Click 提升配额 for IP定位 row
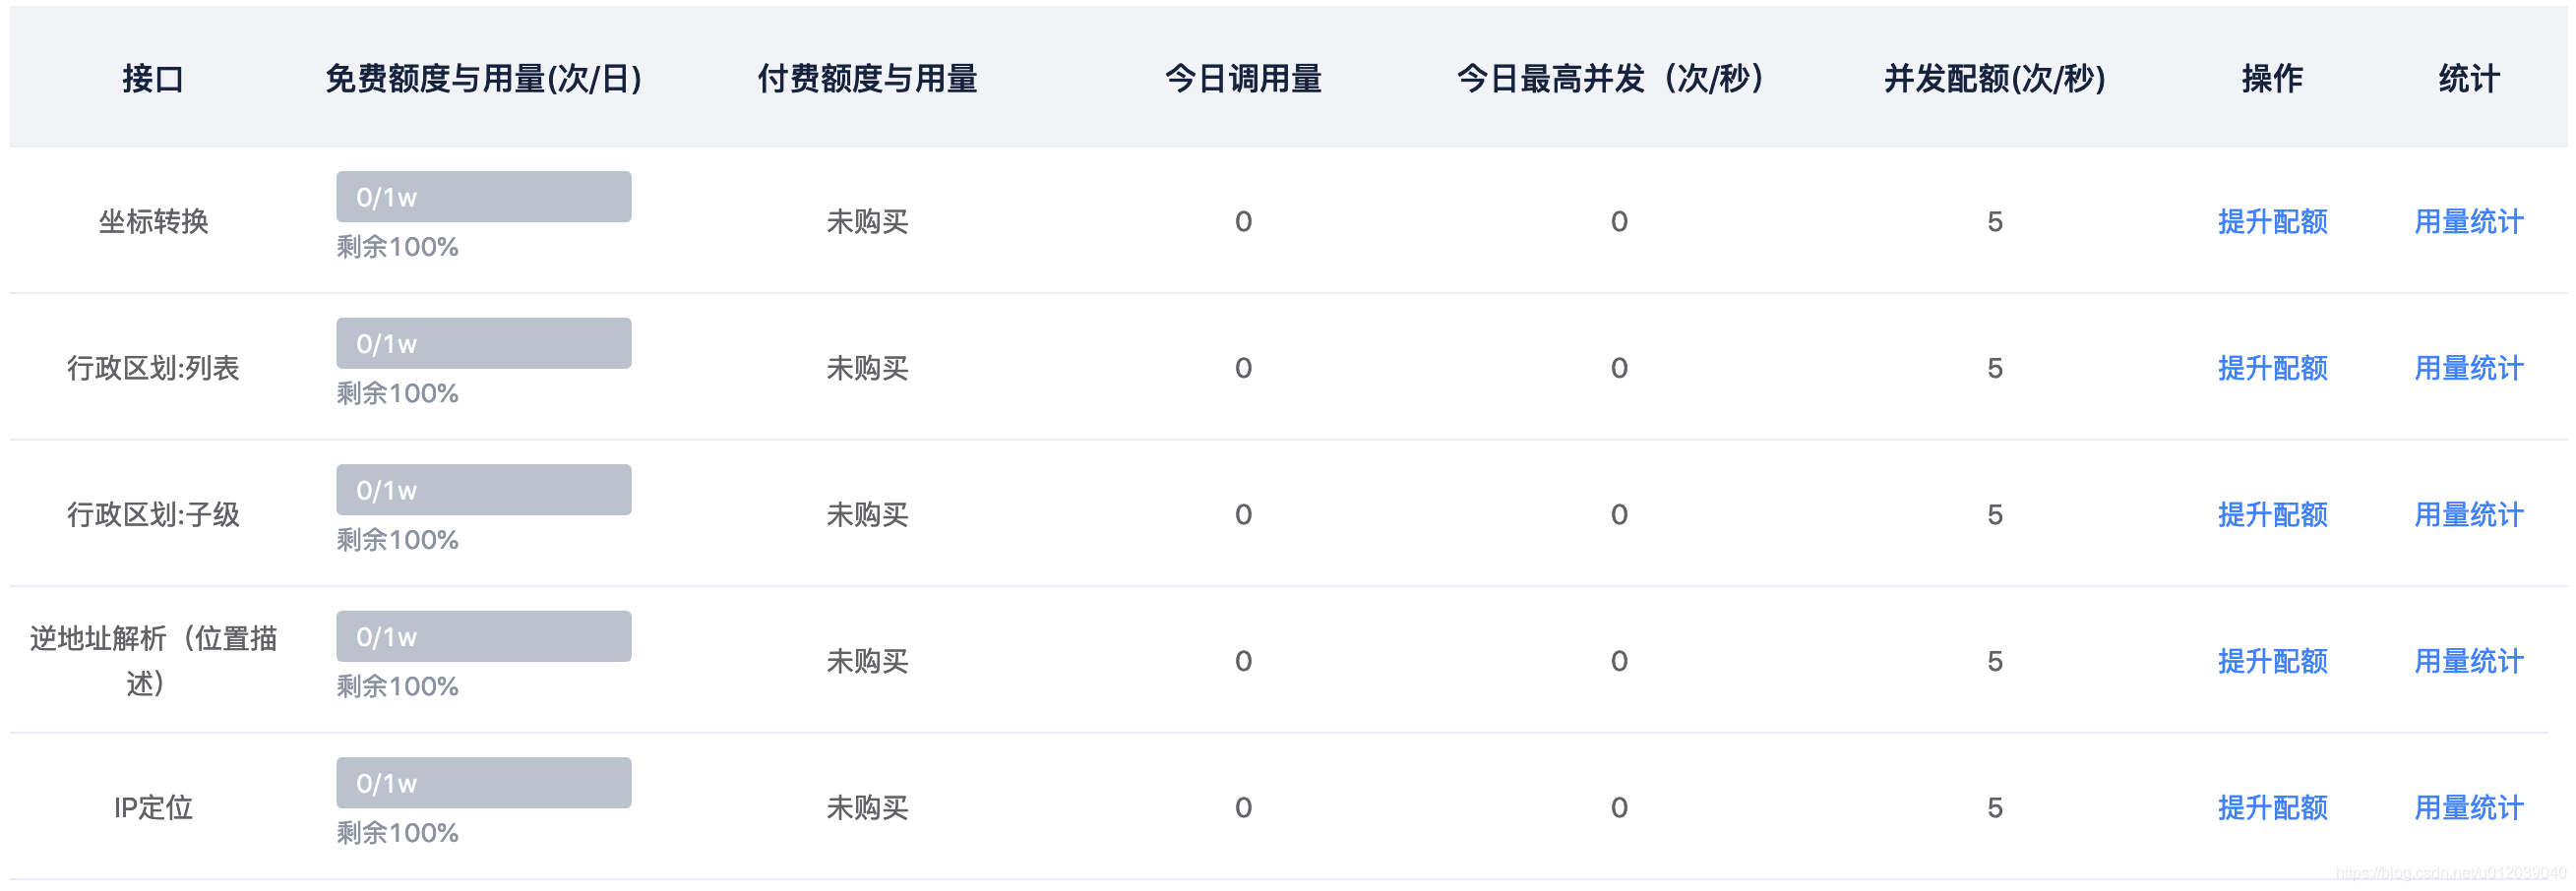 click(x=2272, y=807)
